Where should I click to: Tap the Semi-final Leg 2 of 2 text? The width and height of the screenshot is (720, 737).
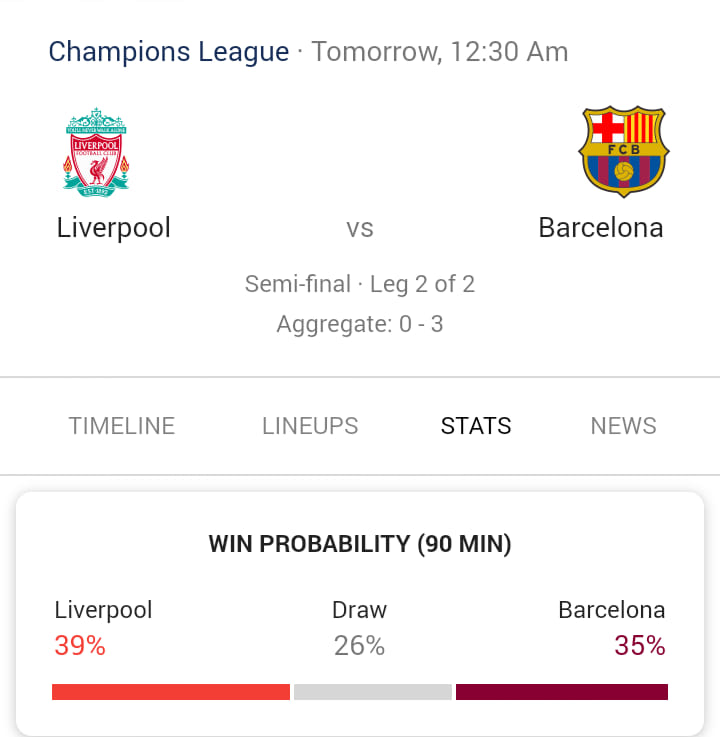360,284
